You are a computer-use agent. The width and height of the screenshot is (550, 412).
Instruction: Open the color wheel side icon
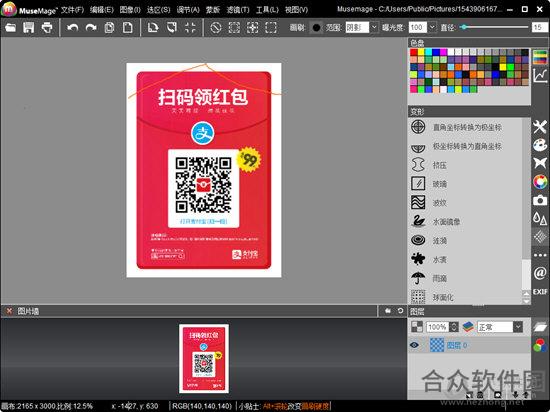(540, 182)
